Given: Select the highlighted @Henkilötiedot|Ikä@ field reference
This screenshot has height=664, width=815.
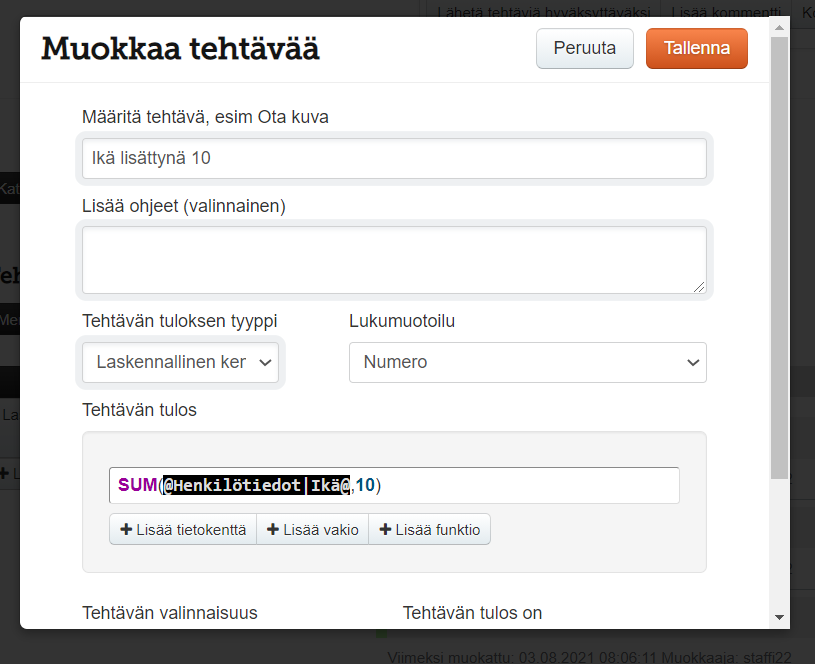Looking at the screenshot, I should coord(257,485).
